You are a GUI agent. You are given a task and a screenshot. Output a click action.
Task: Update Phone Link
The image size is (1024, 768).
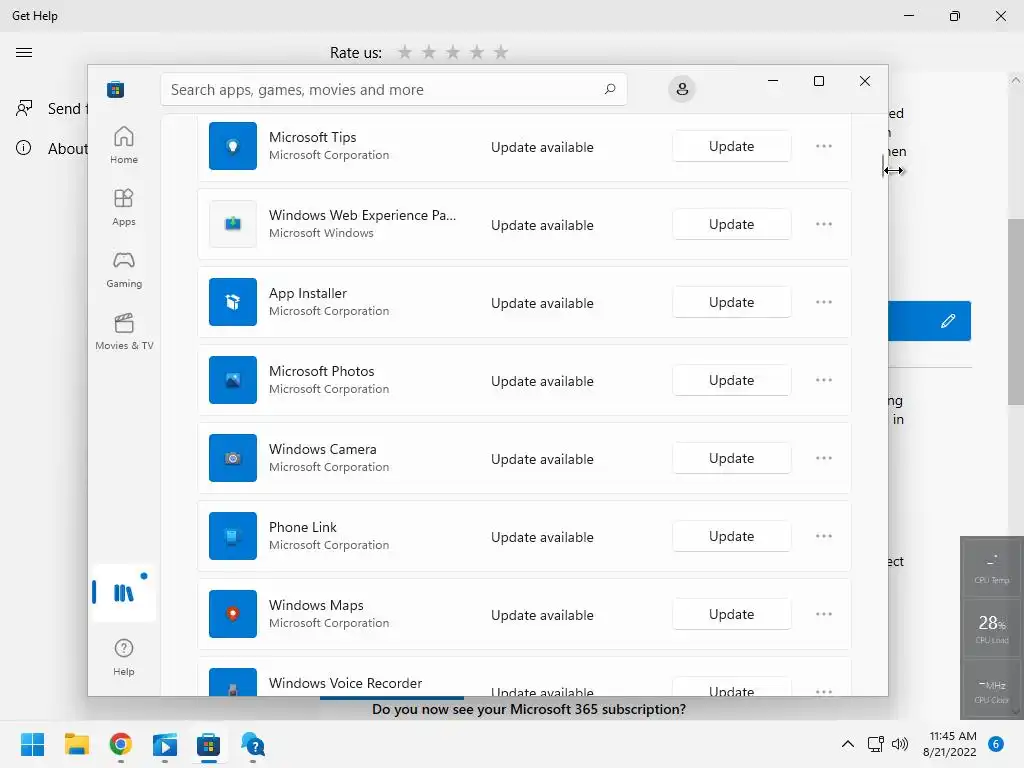(x=731, y=536)
